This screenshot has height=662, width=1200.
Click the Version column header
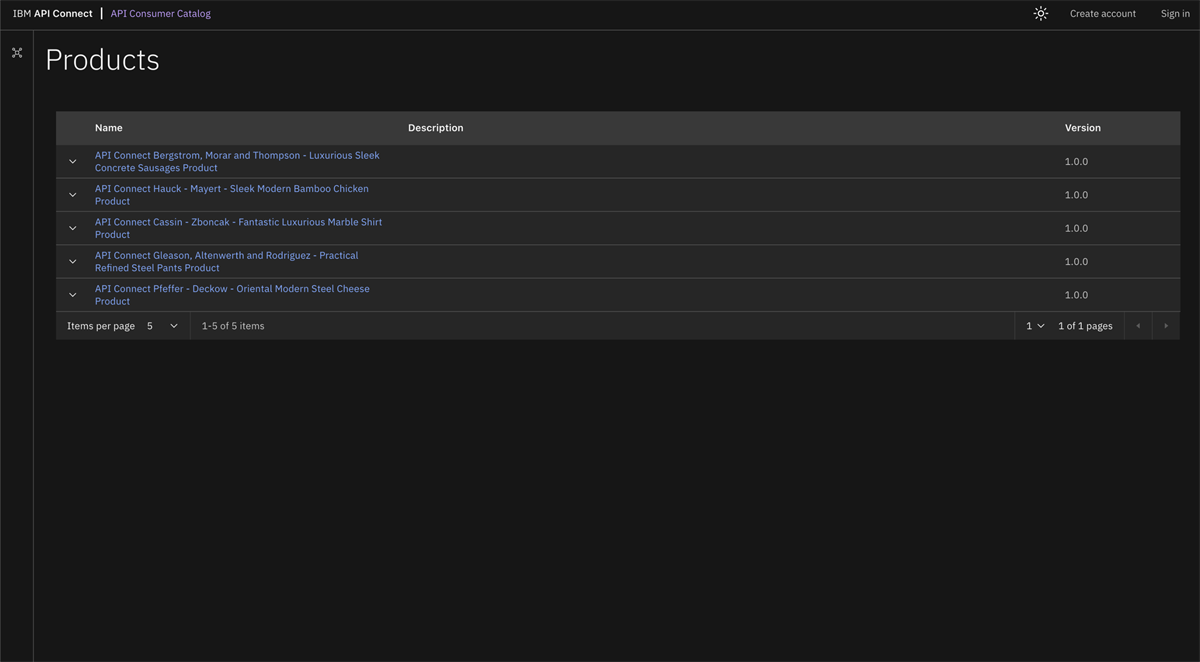tap(1083, 128)
